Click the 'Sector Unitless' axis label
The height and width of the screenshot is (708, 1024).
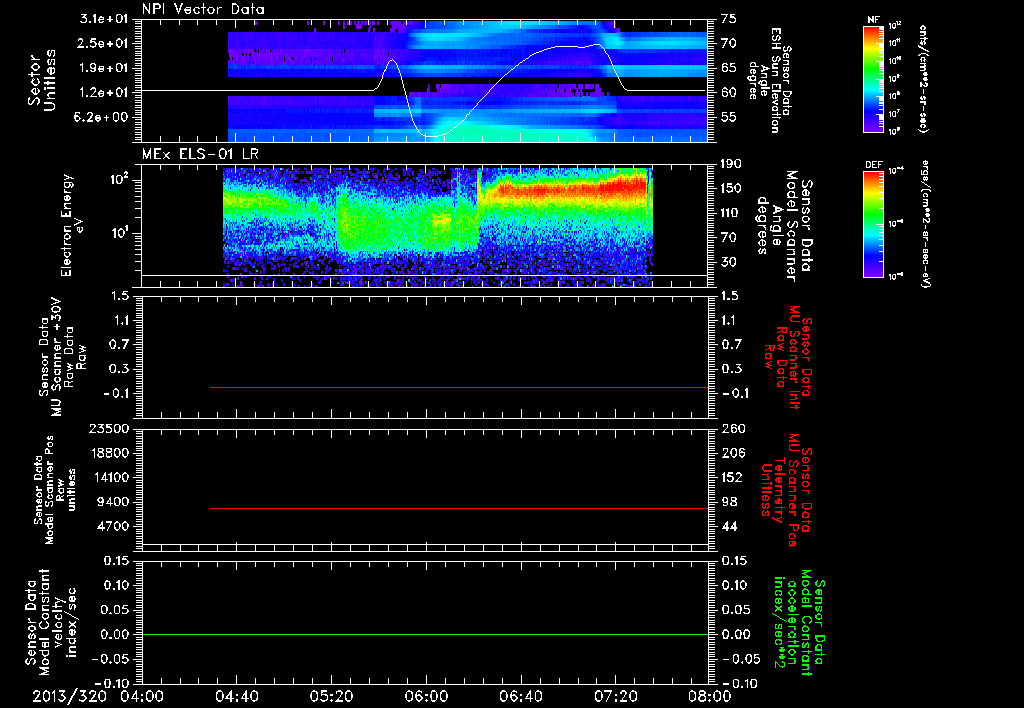click(42, 80)
